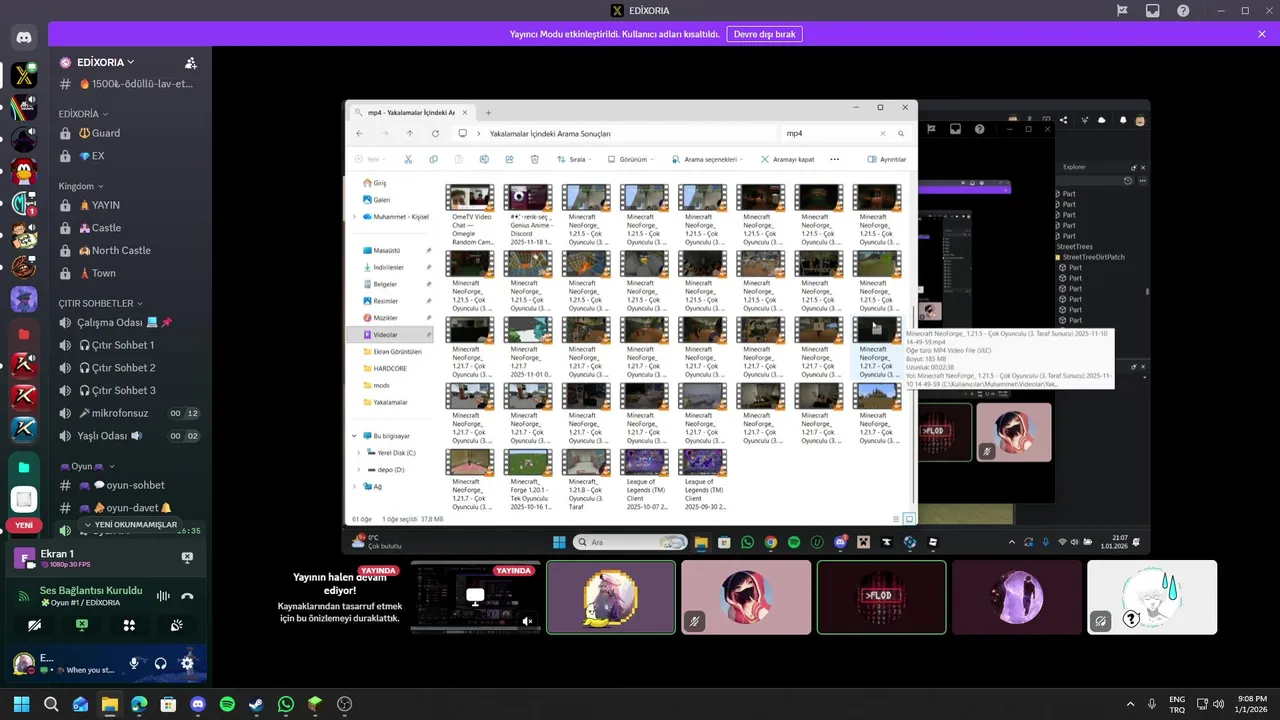
Task: Toggle the camera on
Action: click(x=34, y=625)
